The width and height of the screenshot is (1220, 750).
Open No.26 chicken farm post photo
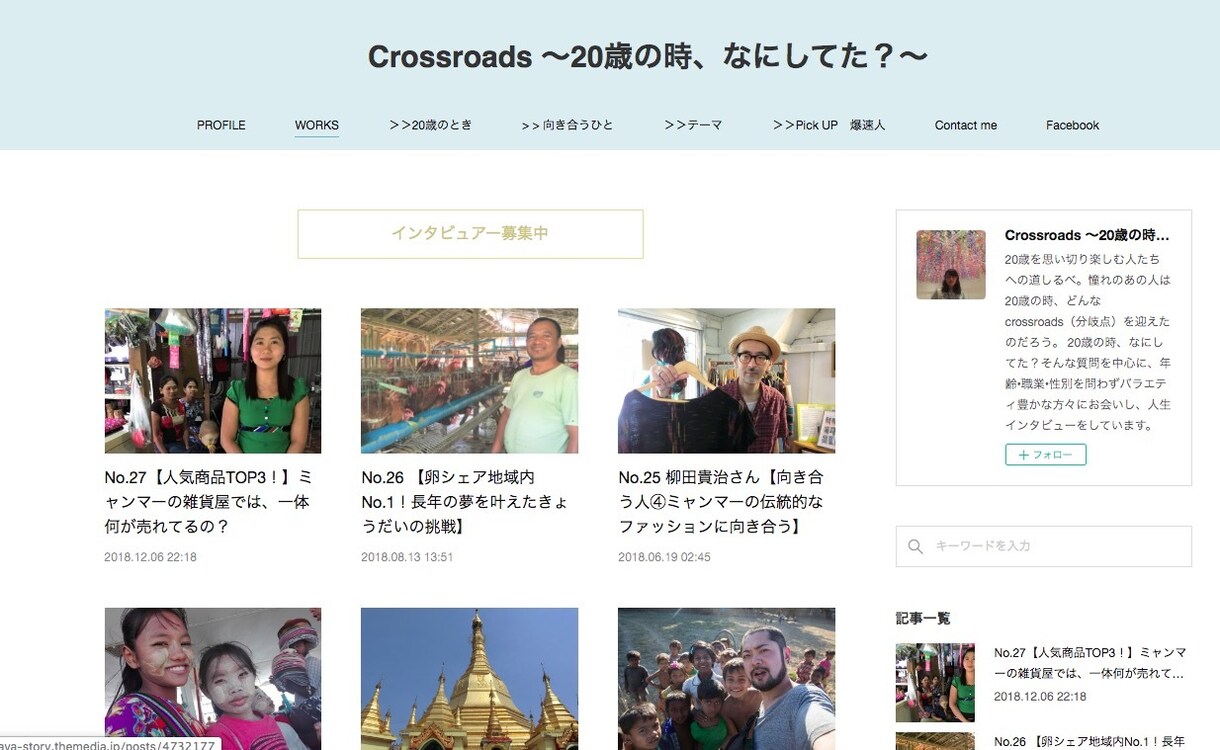click(x=469, y=381)
